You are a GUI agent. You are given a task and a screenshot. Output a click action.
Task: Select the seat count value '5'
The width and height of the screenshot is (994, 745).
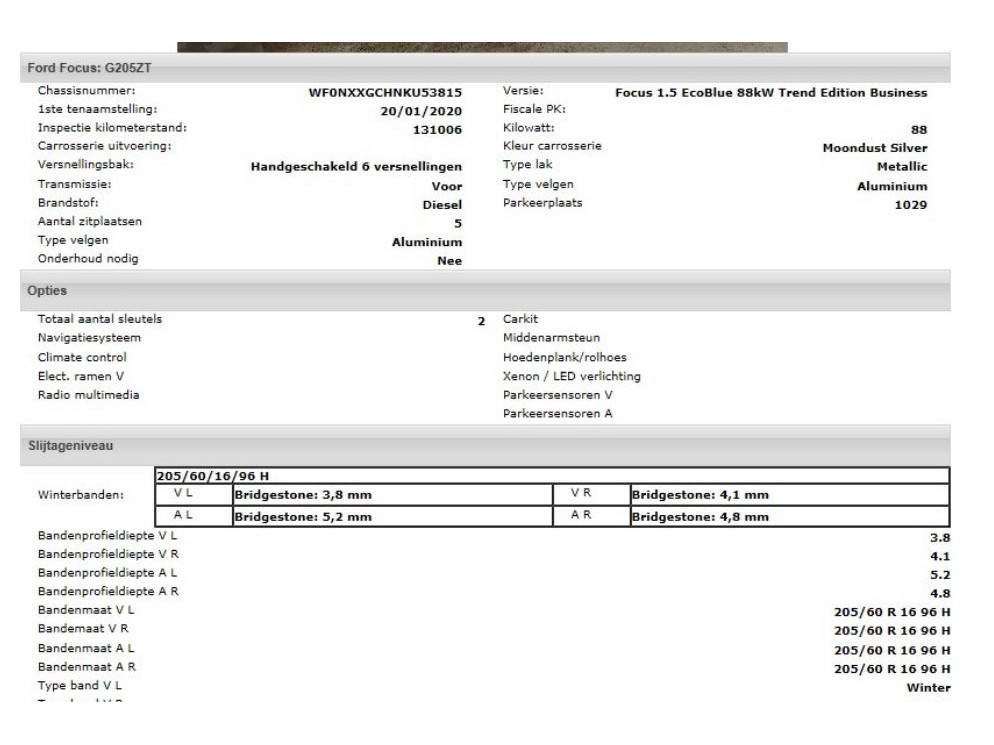pyautogui.click(x=458, y=223)
